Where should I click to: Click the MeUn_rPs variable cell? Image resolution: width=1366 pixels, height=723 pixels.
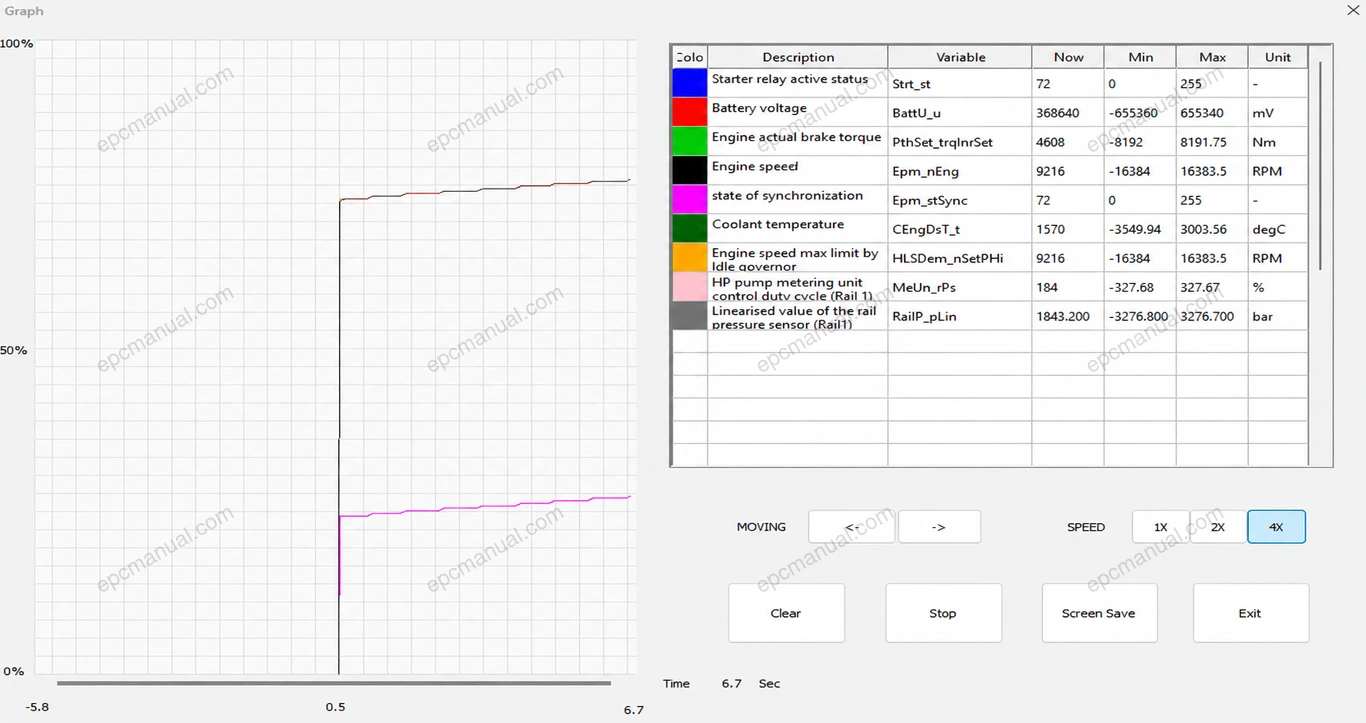click(x=960, y=286)
